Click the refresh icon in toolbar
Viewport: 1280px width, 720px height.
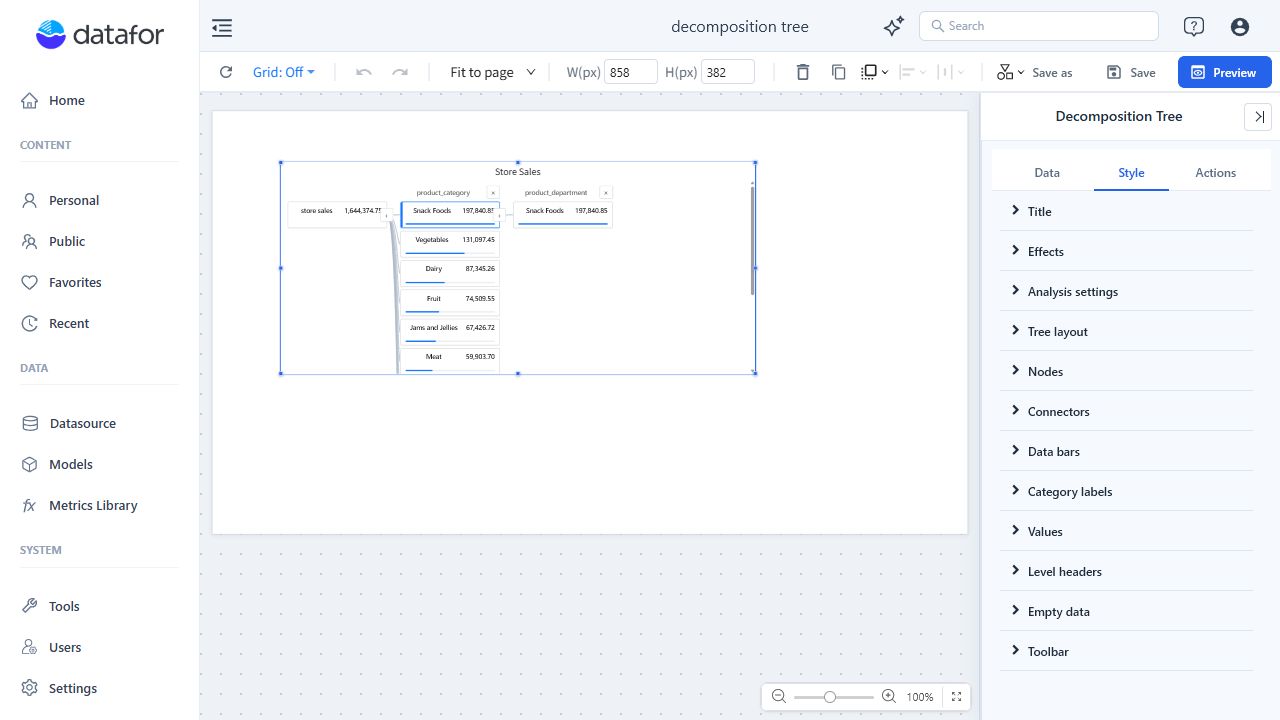pos(226,72)
